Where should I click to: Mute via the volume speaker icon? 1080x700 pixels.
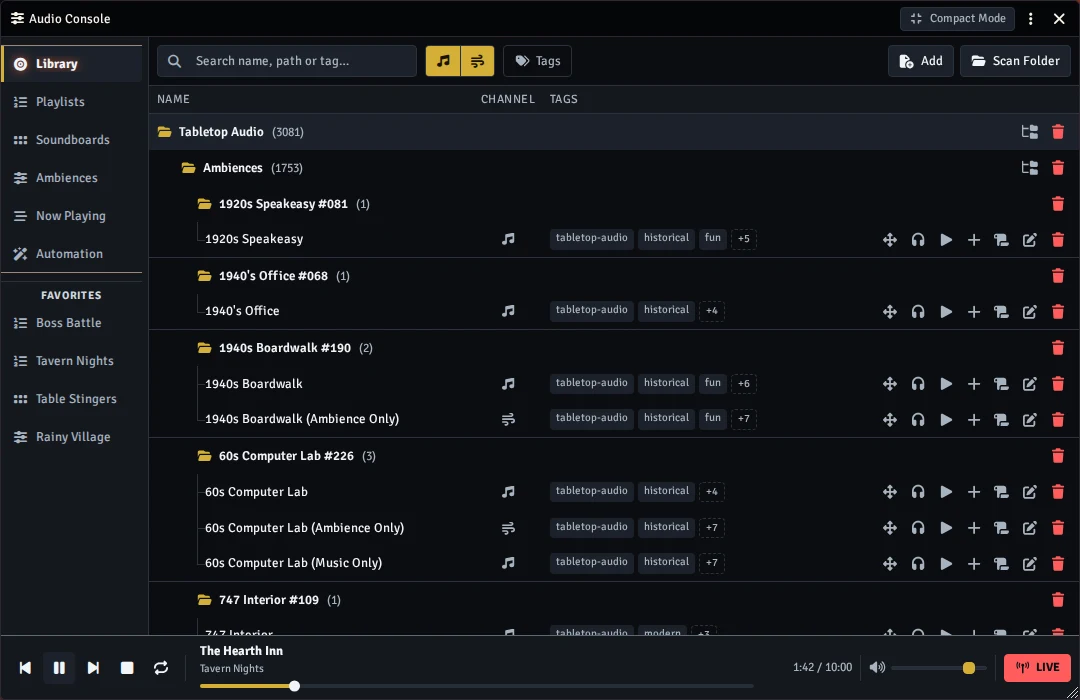877,667
